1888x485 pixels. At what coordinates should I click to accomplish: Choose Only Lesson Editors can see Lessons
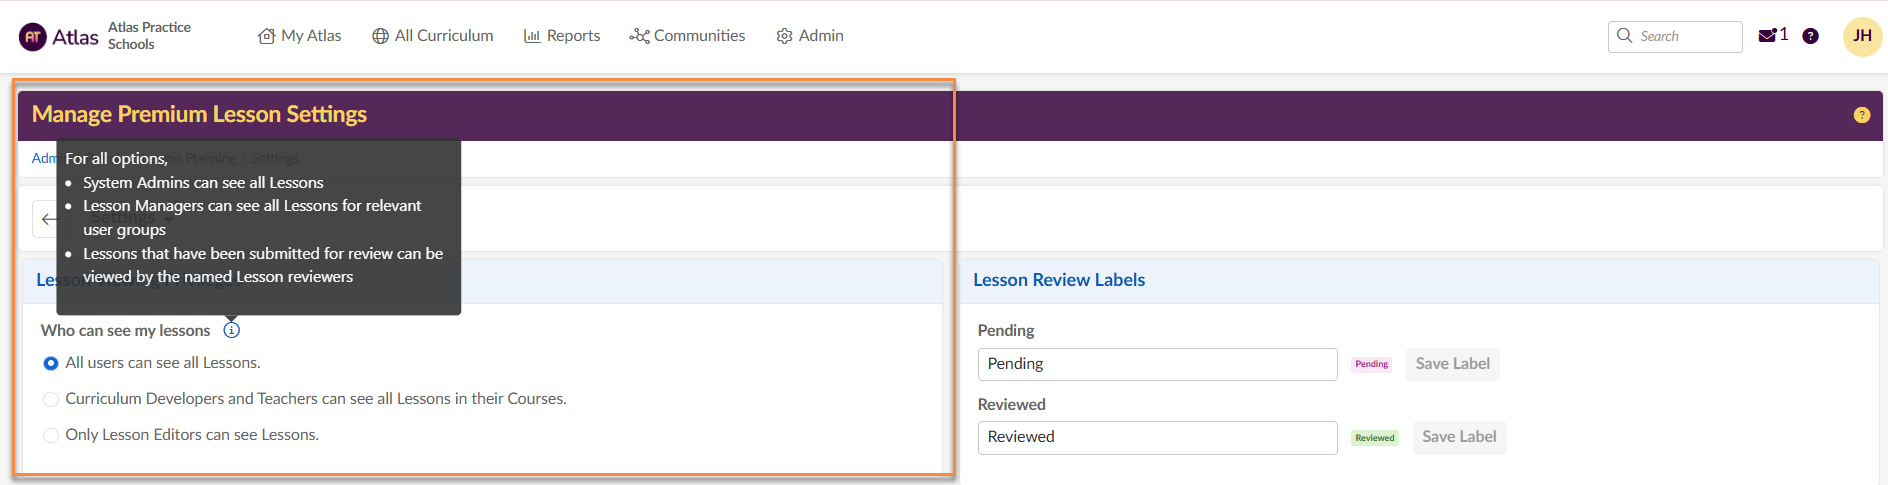[51, 435]
